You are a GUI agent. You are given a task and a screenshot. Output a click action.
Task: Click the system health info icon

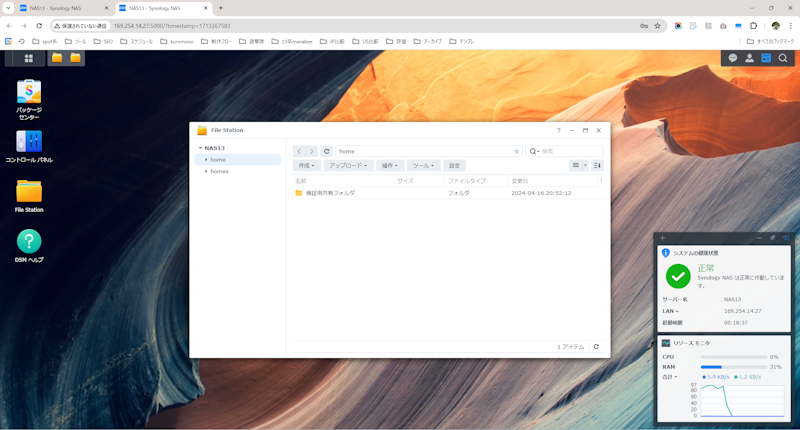[666, 253]
